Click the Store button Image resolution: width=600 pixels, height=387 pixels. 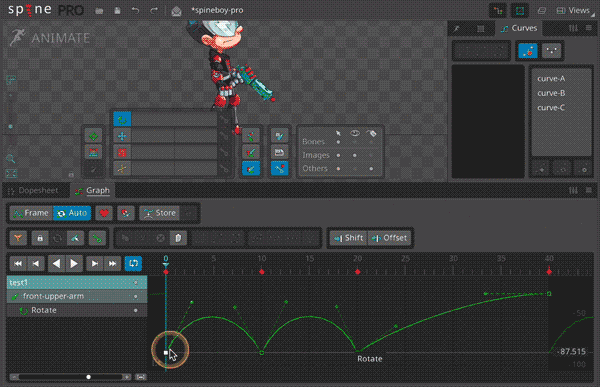160,213
